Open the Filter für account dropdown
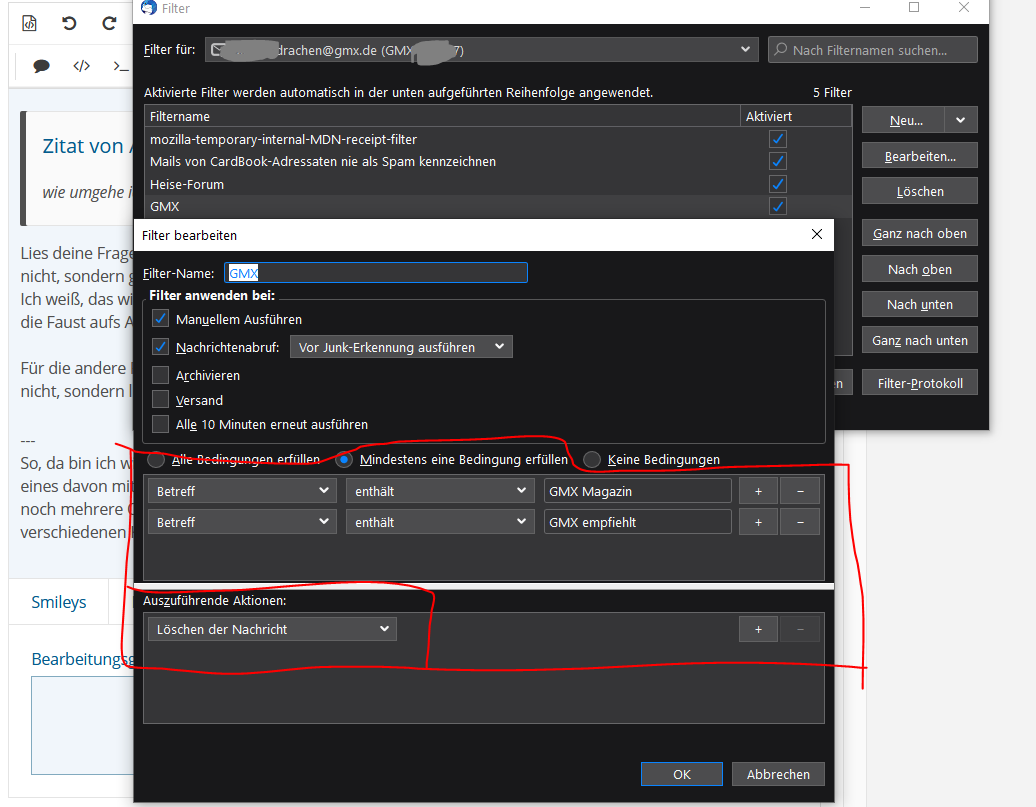 point(481,50)
